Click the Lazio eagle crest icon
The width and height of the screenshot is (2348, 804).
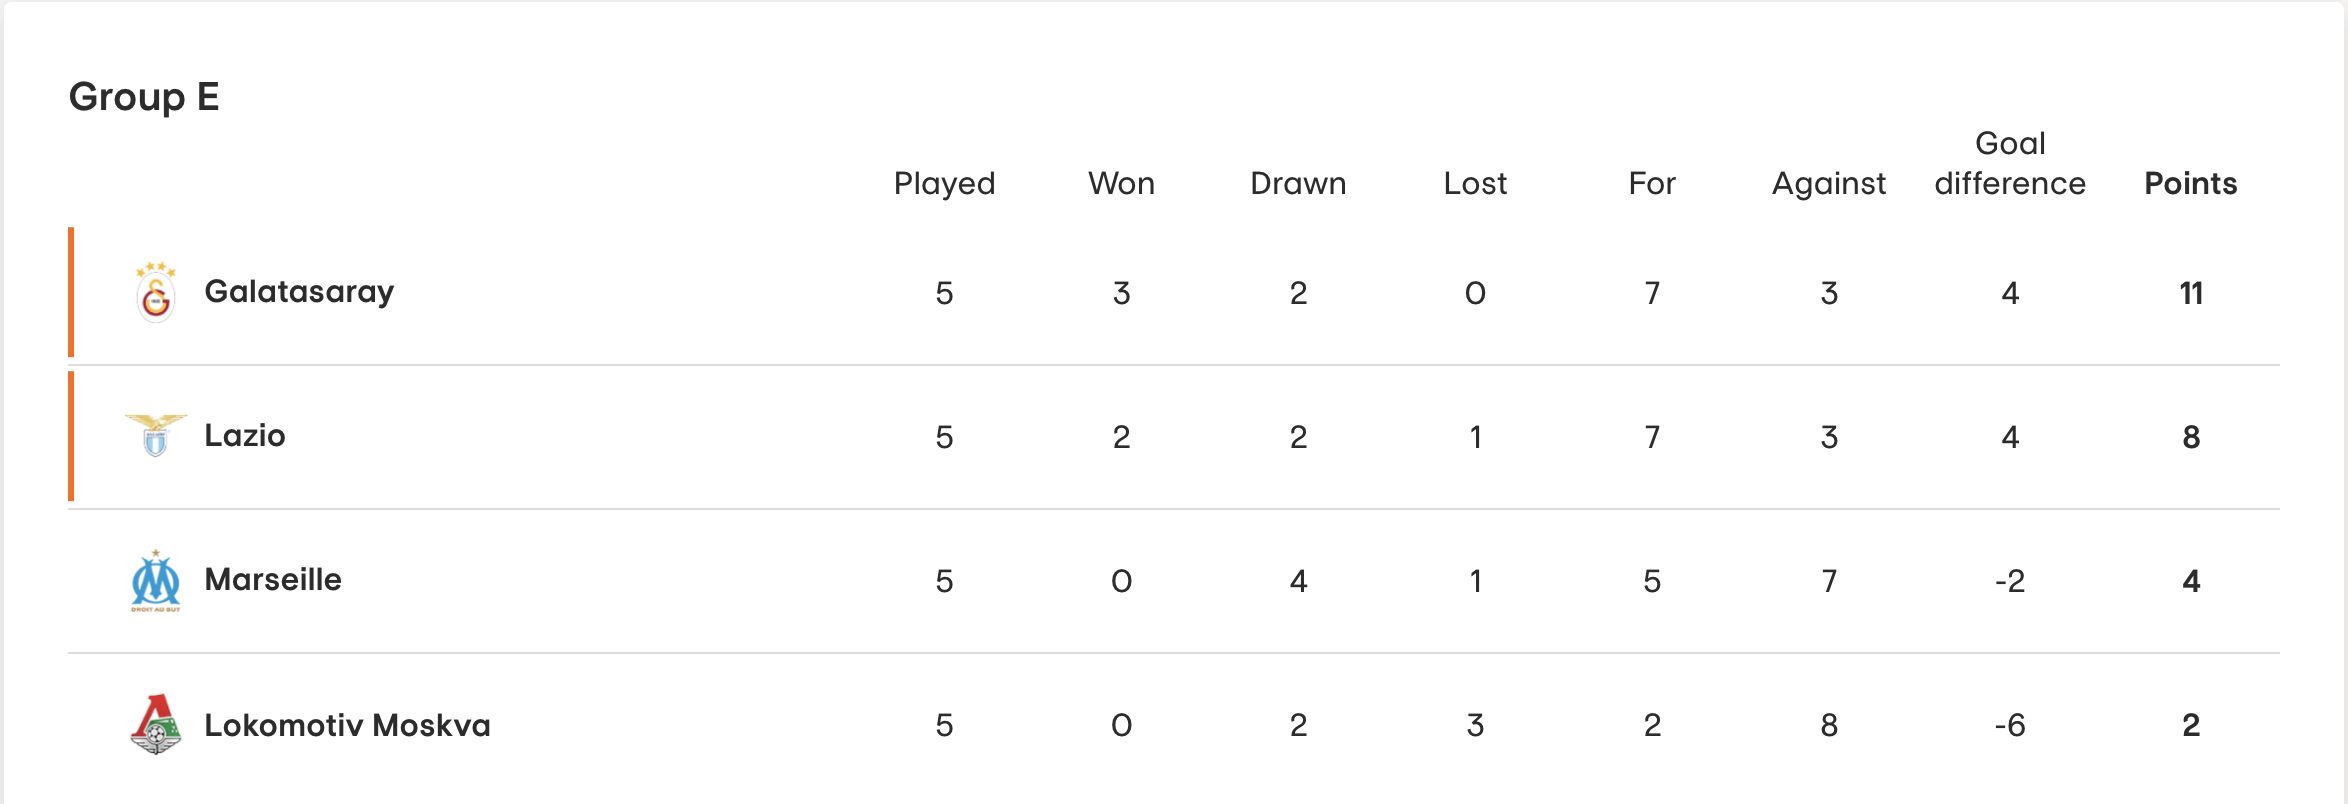click(x=156, y=436)
